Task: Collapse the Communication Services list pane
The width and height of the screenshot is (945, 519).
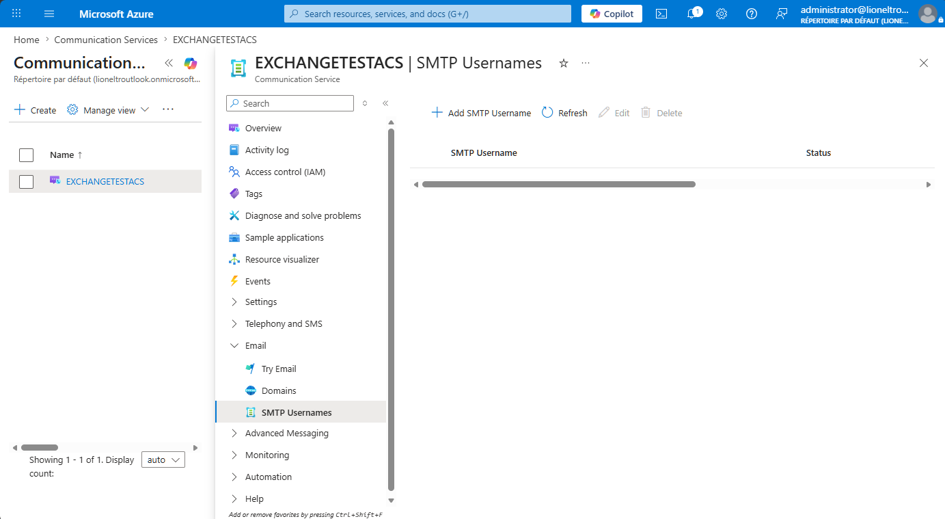Action: pyautogui.click(x=169, y=63)
